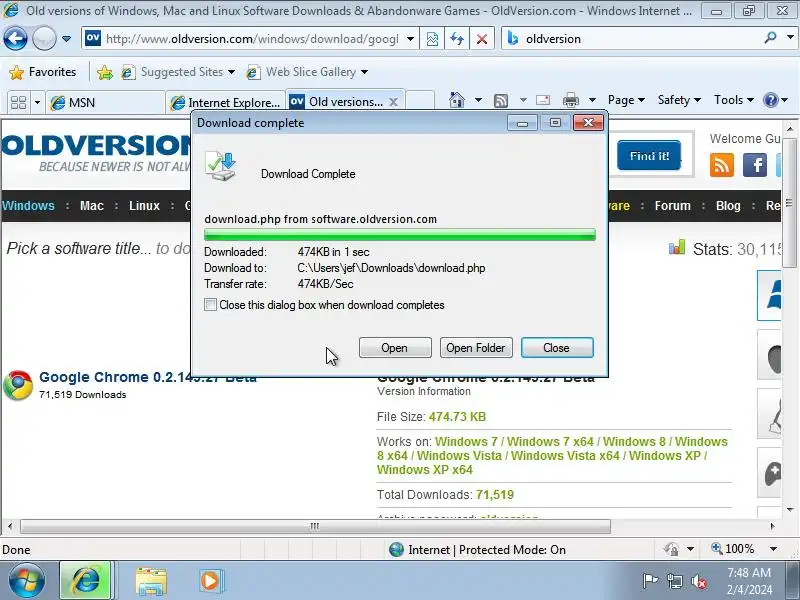Click the muted volume tray icon
The image size is (800, 600).
coord(698,581)
